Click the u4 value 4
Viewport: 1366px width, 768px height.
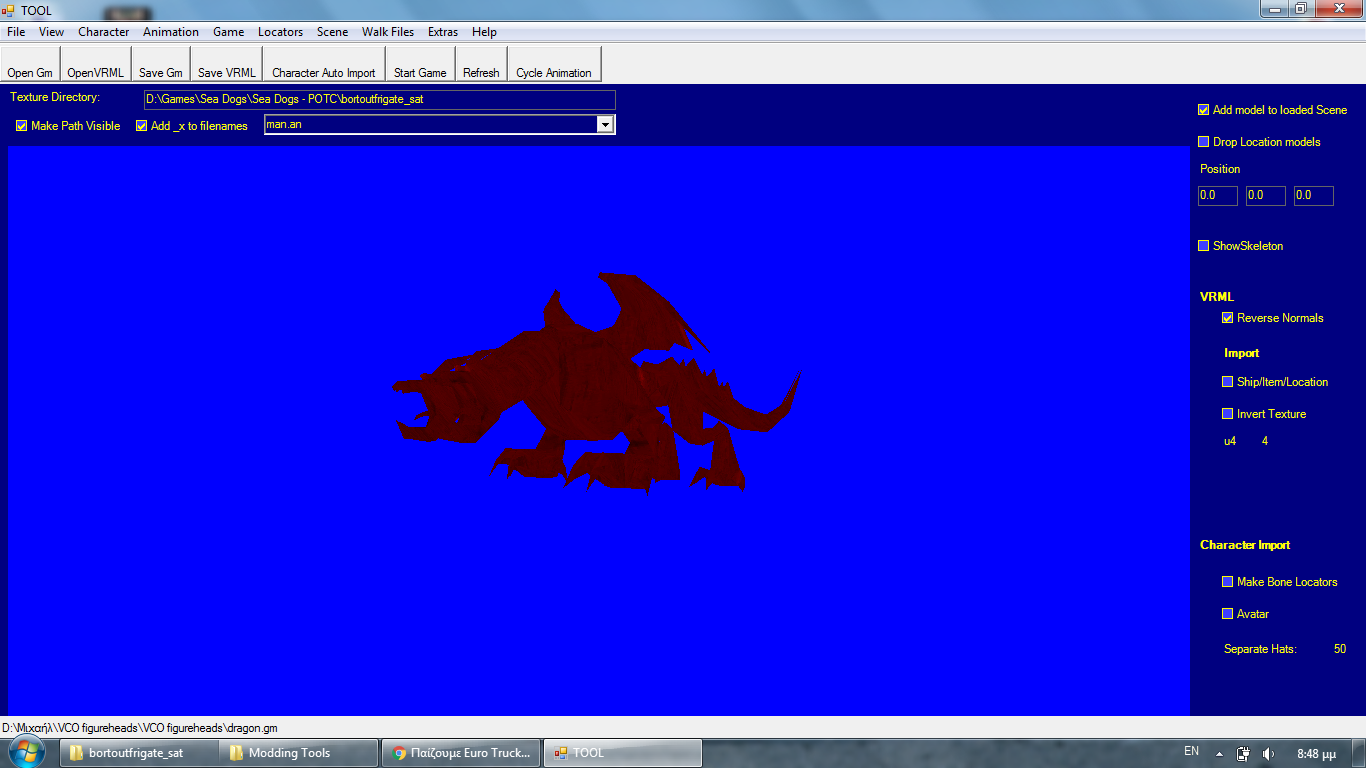1265,441
